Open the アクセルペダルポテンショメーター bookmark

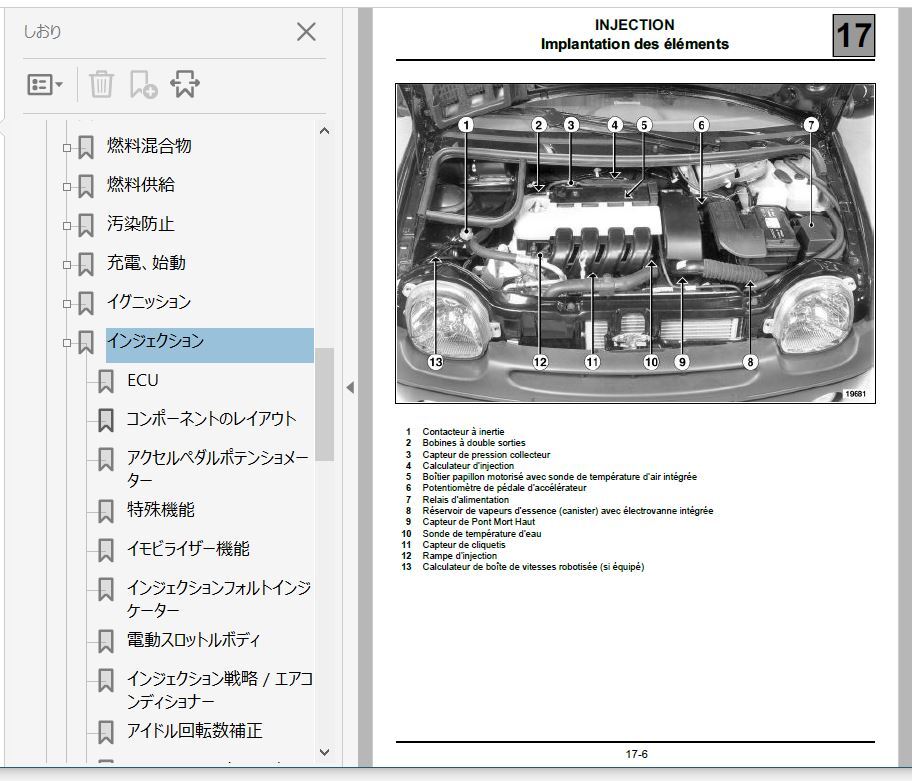[218, 469]
